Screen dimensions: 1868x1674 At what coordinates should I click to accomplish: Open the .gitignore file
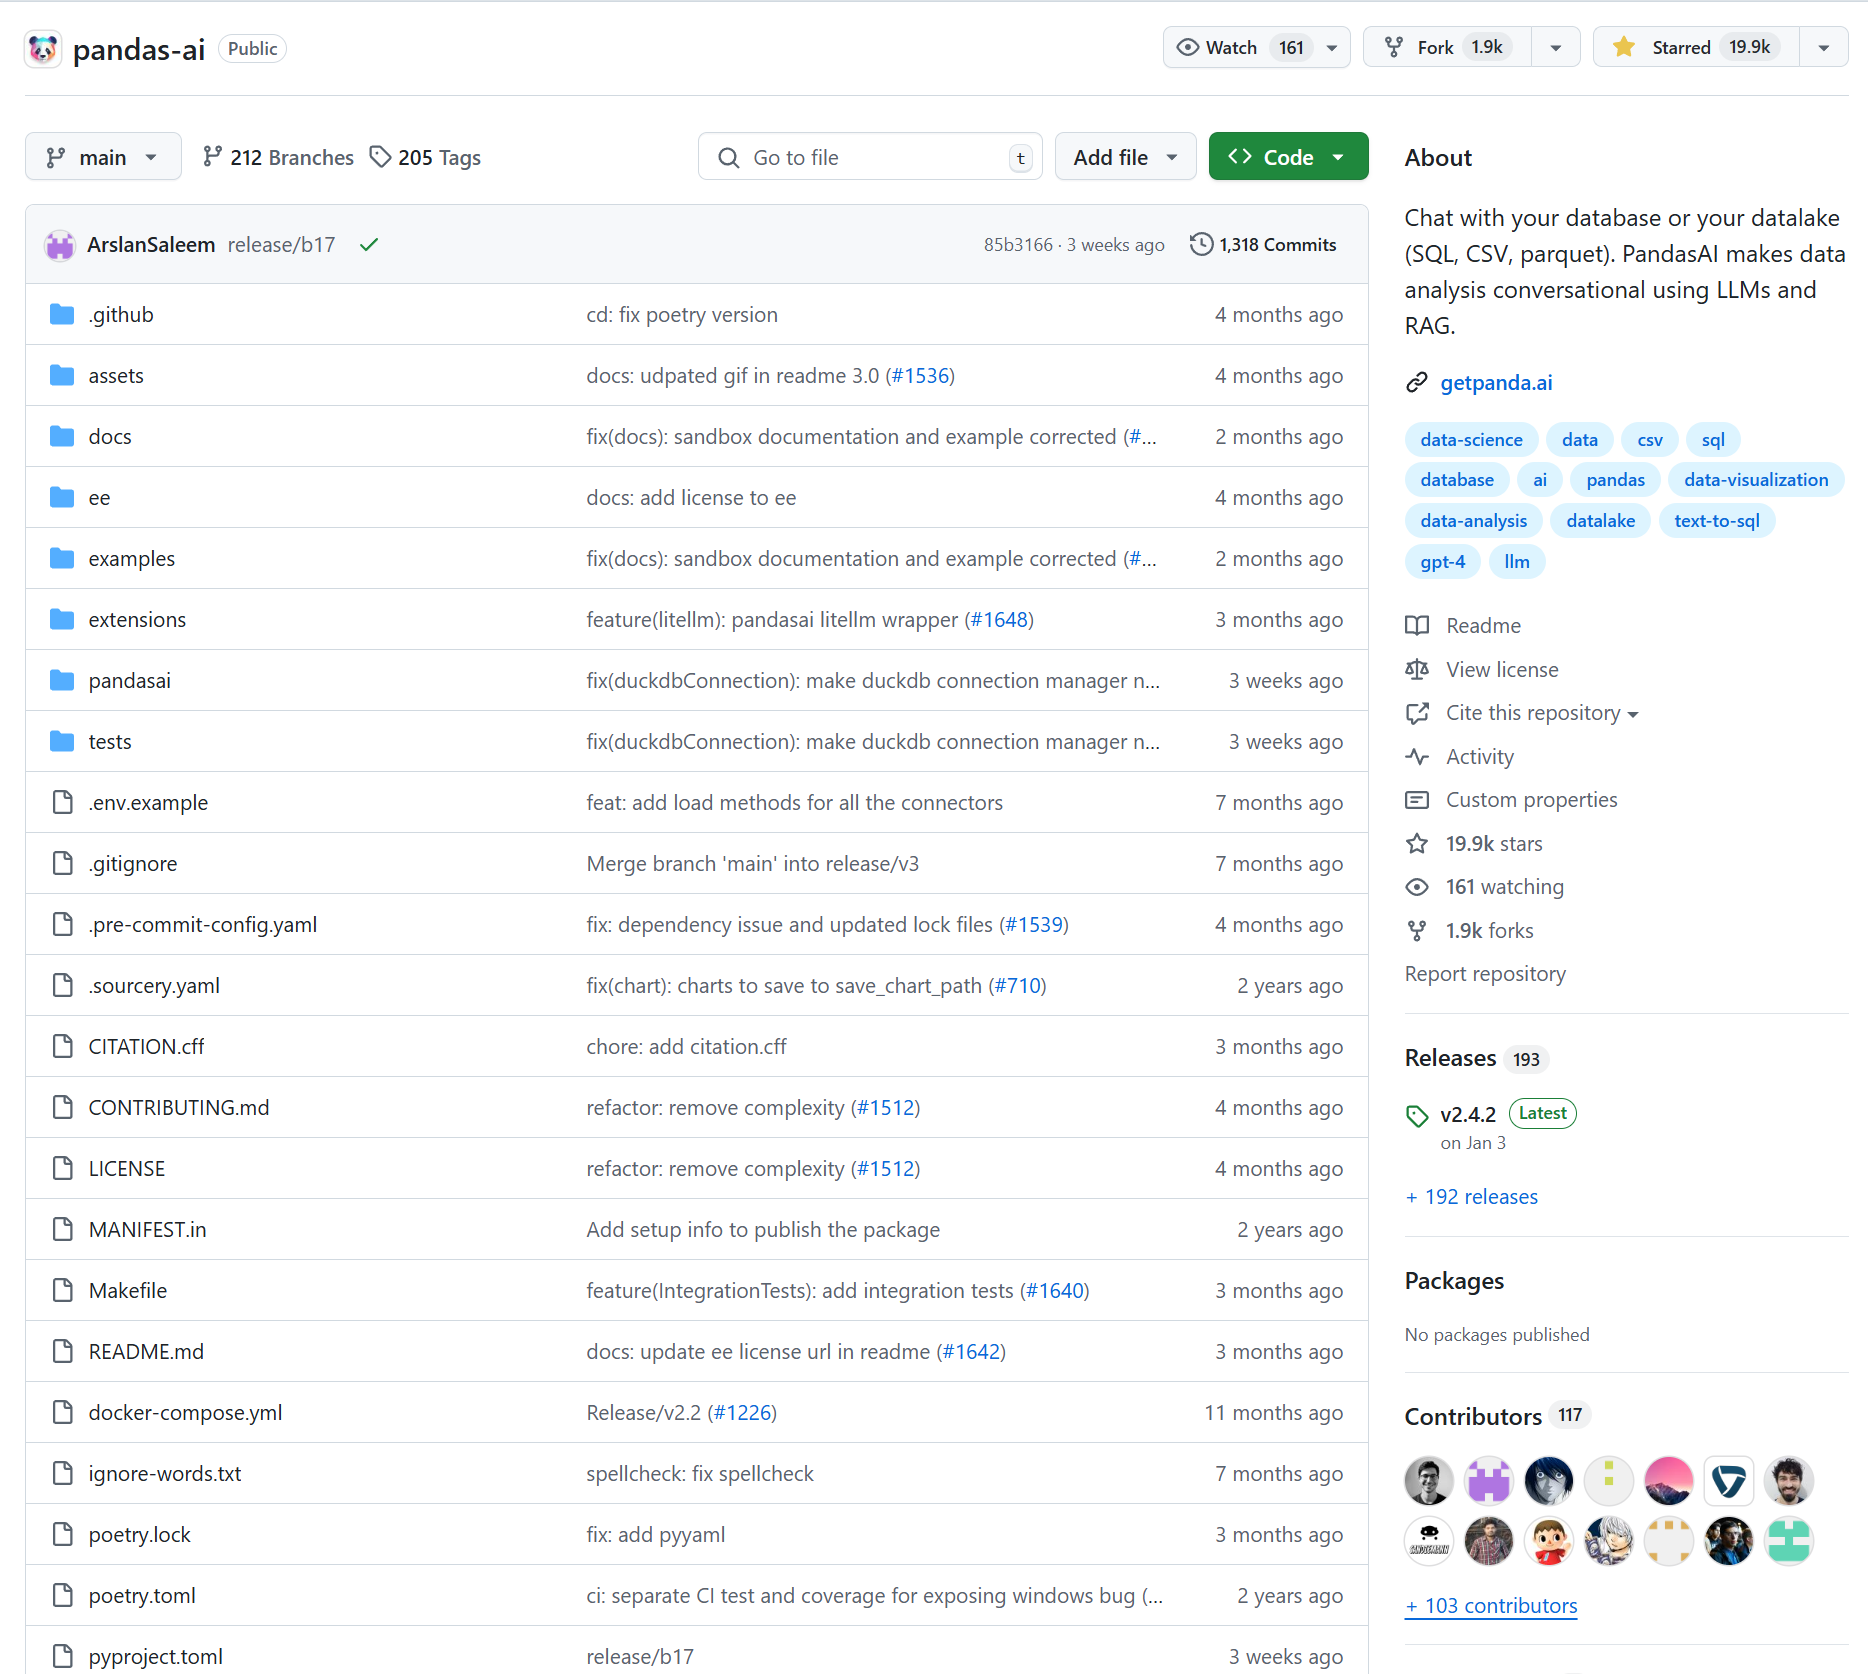[x=133, y=864]
